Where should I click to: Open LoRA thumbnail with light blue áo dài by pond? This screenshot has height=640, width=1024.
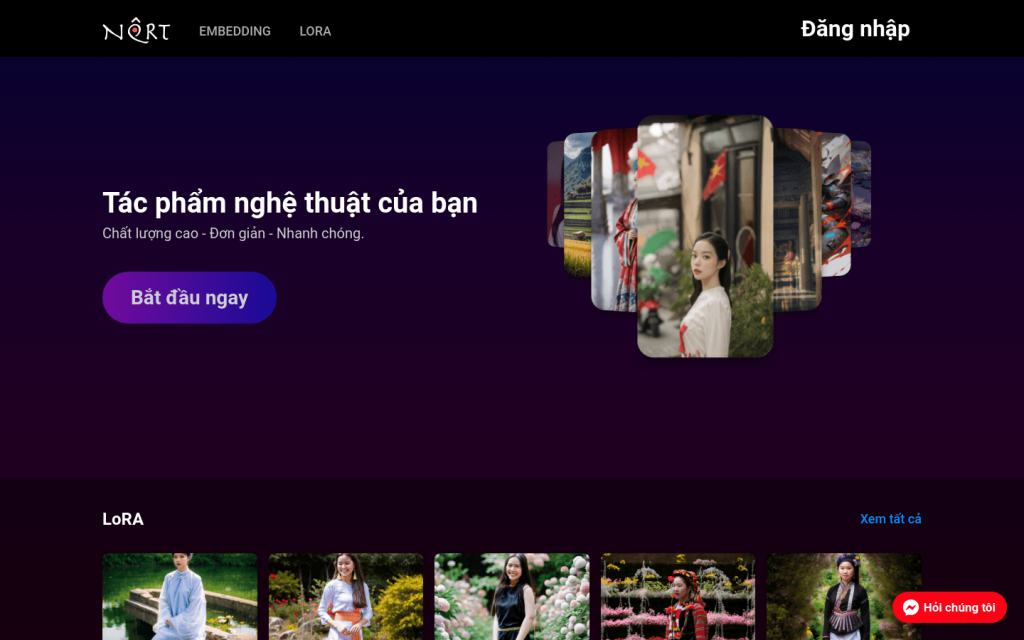180,596
